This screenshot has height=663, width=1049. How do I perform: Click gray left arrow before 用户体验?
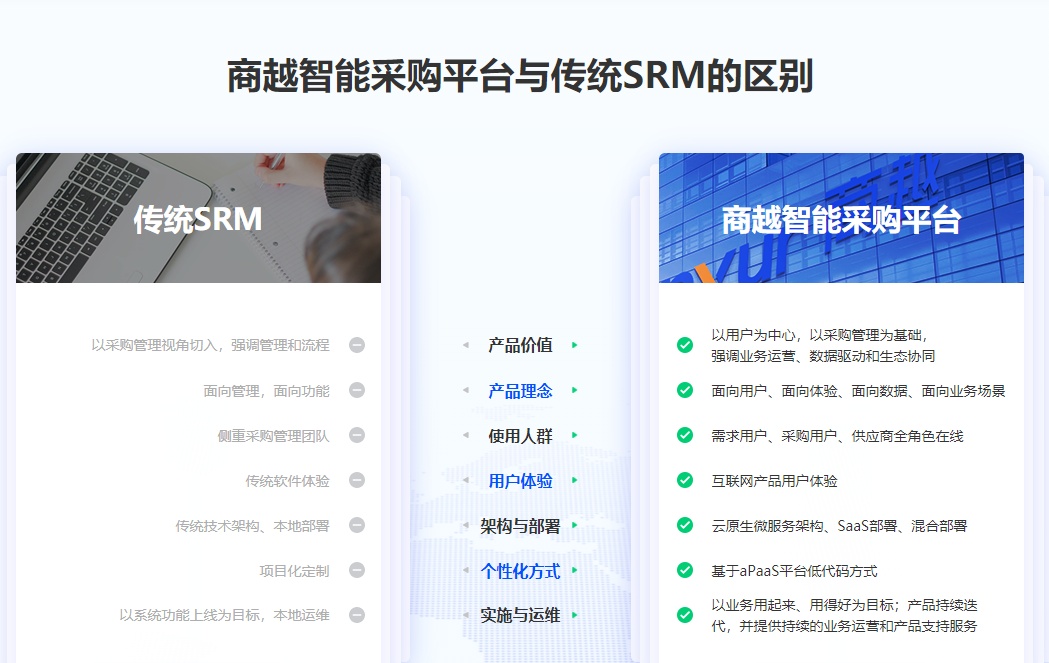coord(466,480)
